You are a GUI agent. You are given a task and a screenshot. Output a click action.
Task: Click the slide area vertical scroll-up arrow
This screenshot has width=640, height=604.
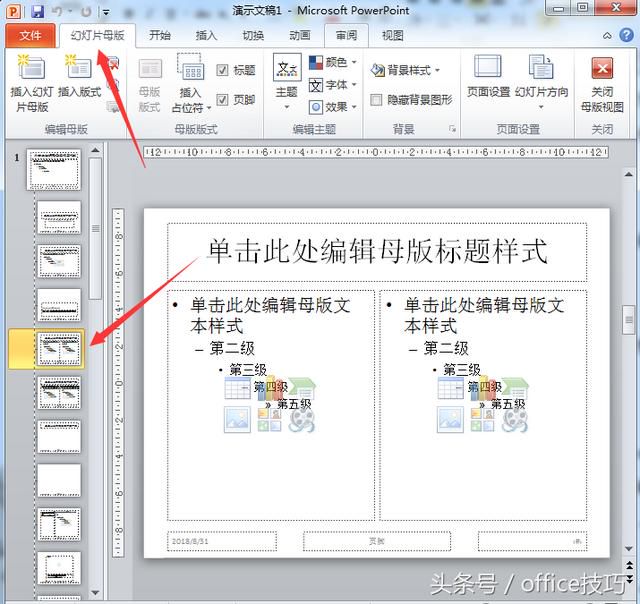coord(629,174)
